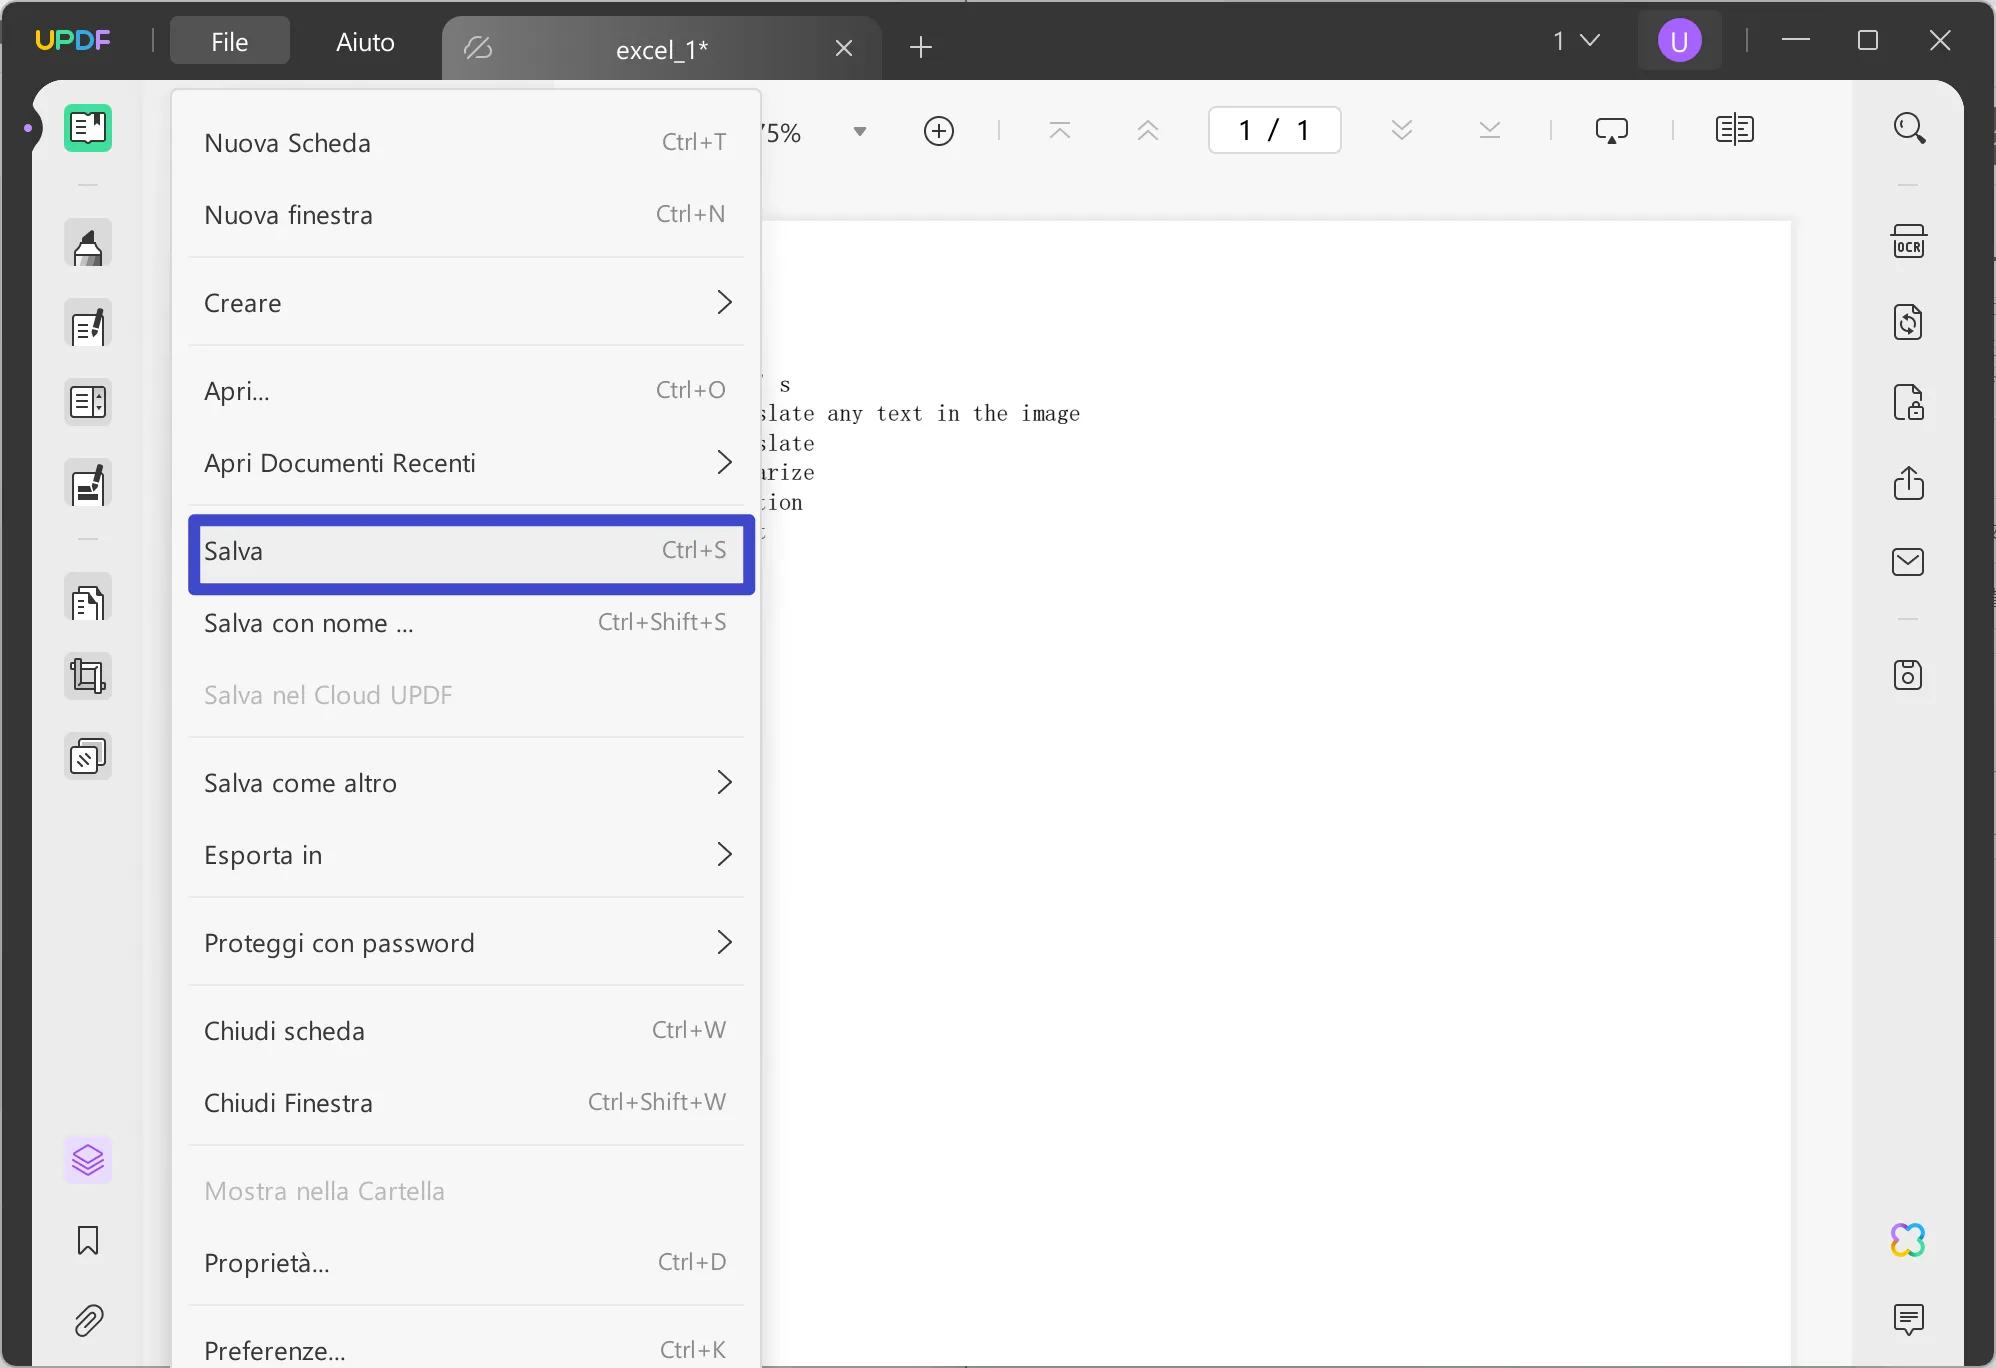The width and height of the screenshot is (1996, 1368).
Task: Select Salva menu item
Action: coord(466,551)
